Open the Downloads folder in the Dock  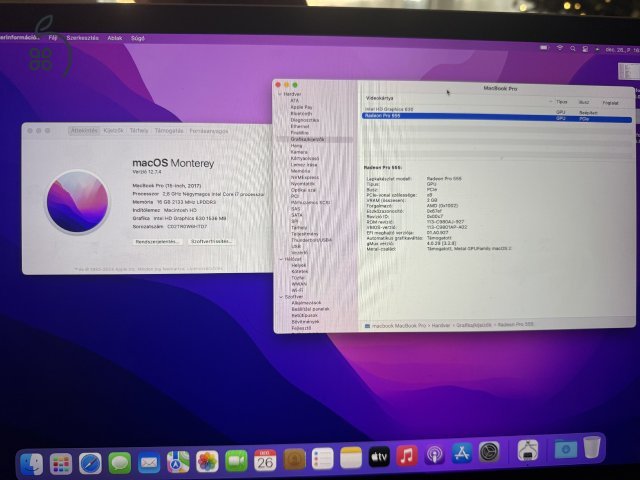pyautogui.click(x=566, y=449)
